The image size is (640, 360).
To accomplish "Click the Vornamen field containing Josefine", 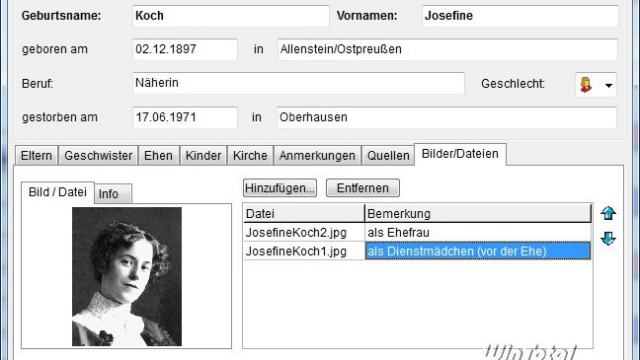I will [x=520, y=16].
